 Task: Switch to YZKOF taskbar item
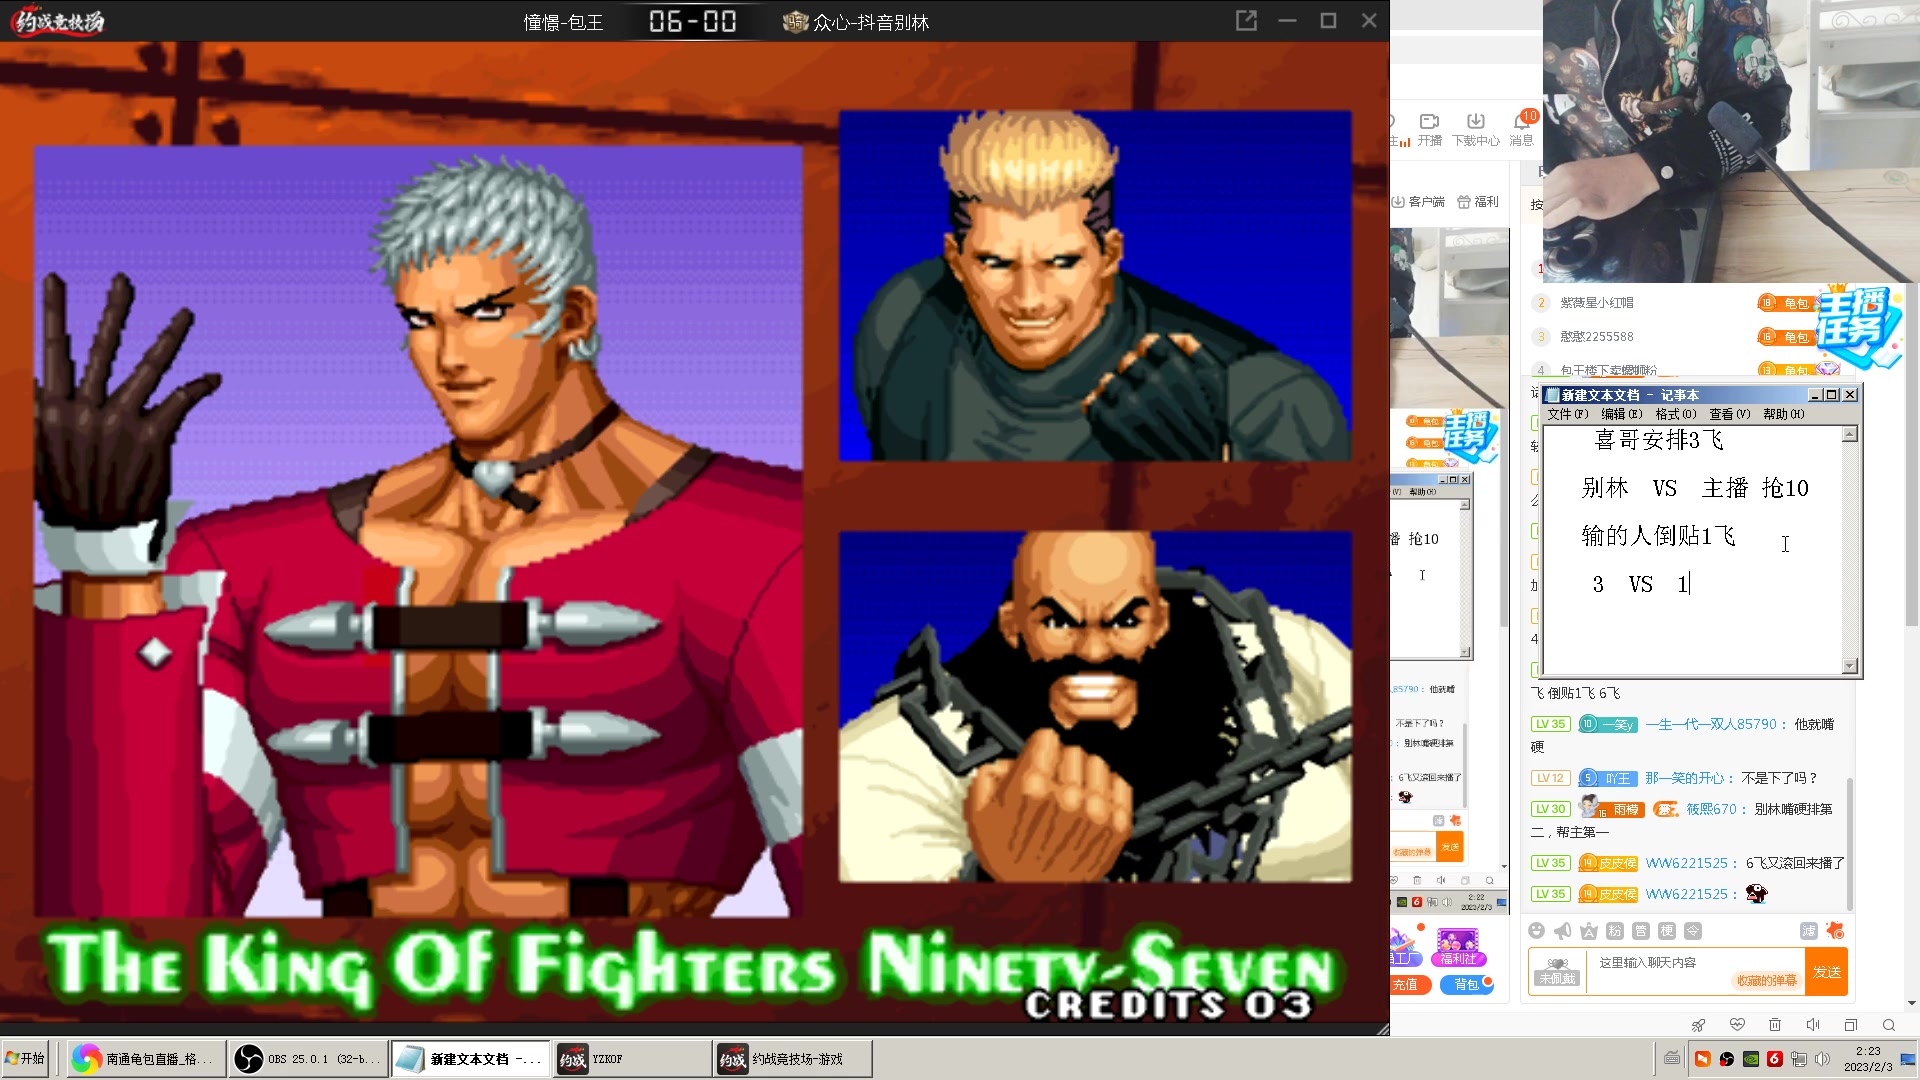pyautogui.click(x=632, y=1059)
